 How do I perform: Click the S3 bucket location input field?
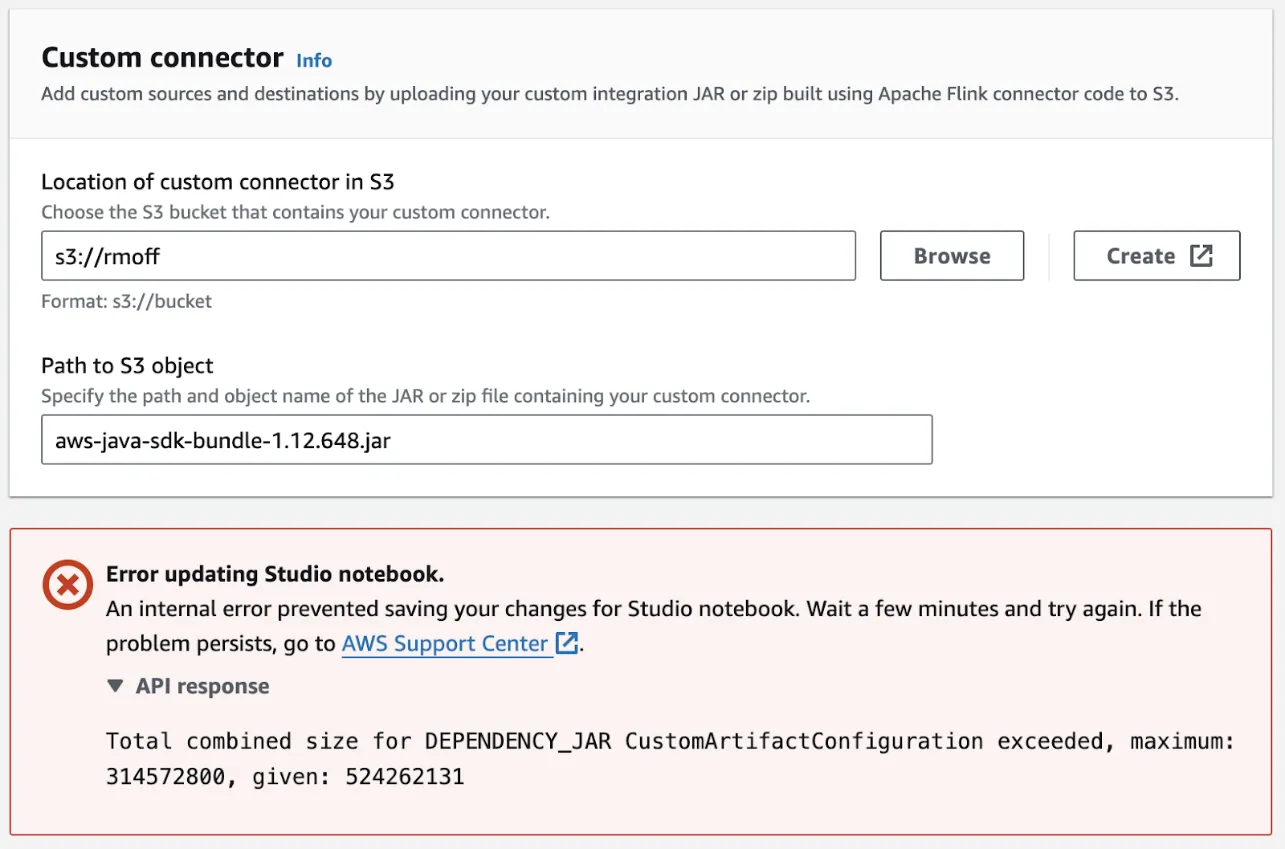(448, 256)
